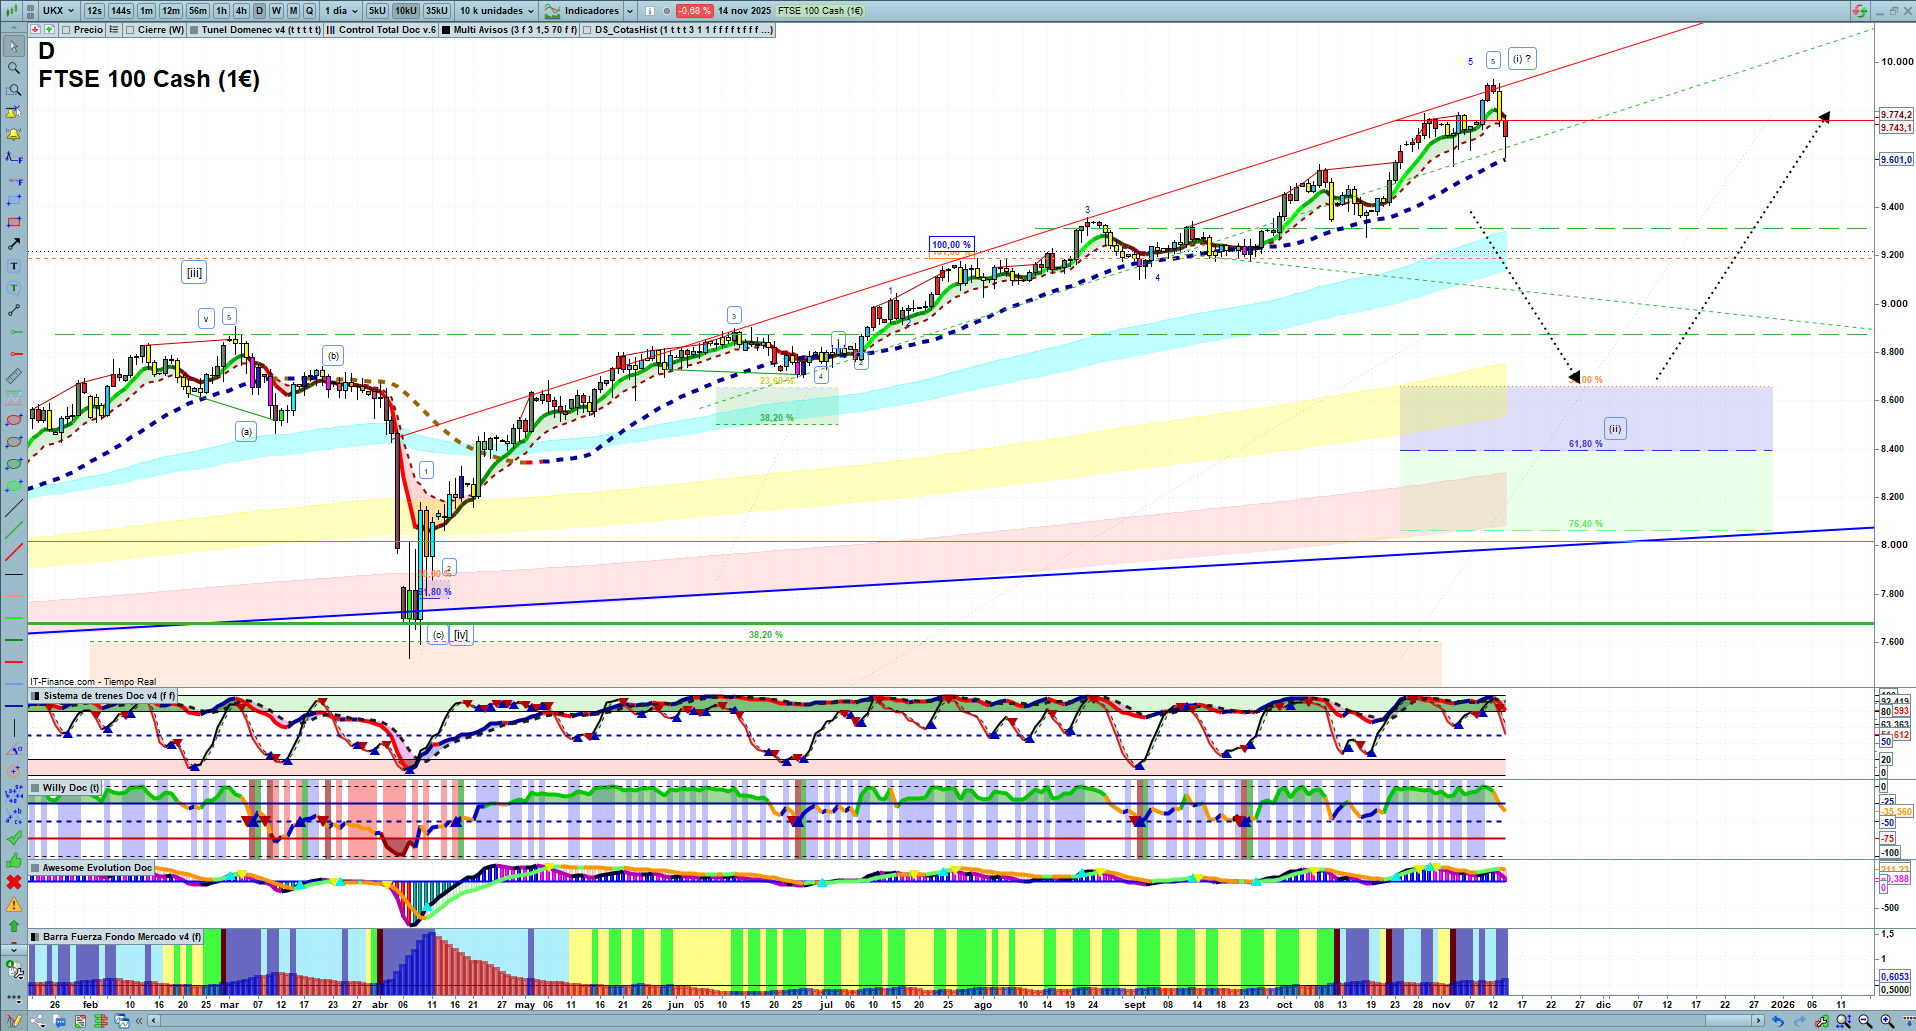Toggle the Cierre (W) checkbox
The width and height of the screenshot is (1916, 1031).
click(x=130, y=30)
